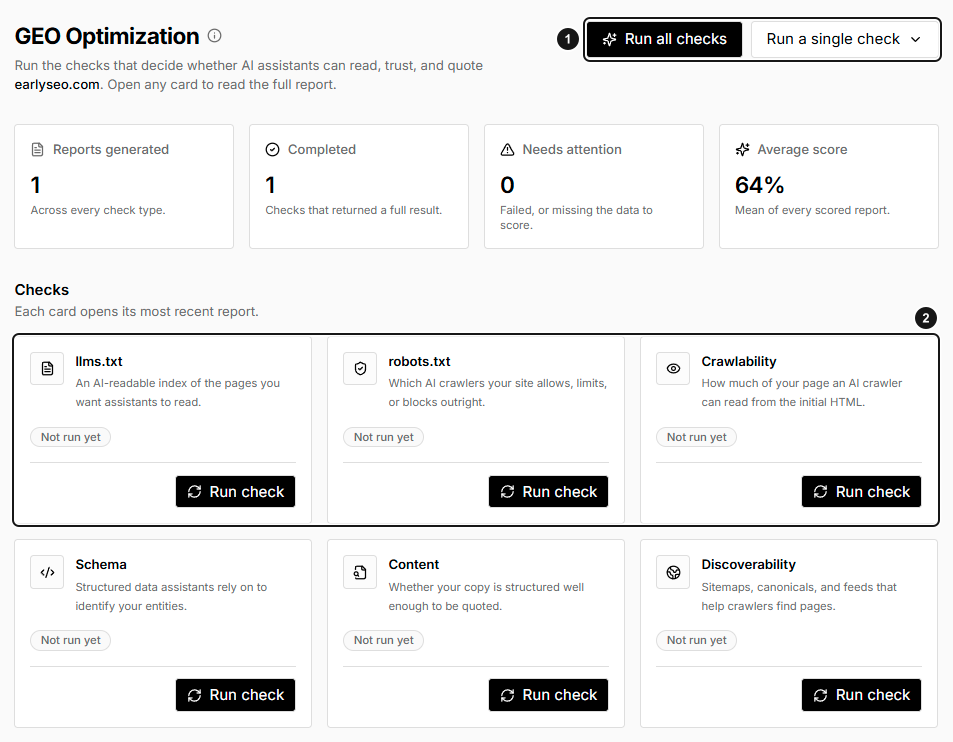Click the Reports generated label

[111, 149]
